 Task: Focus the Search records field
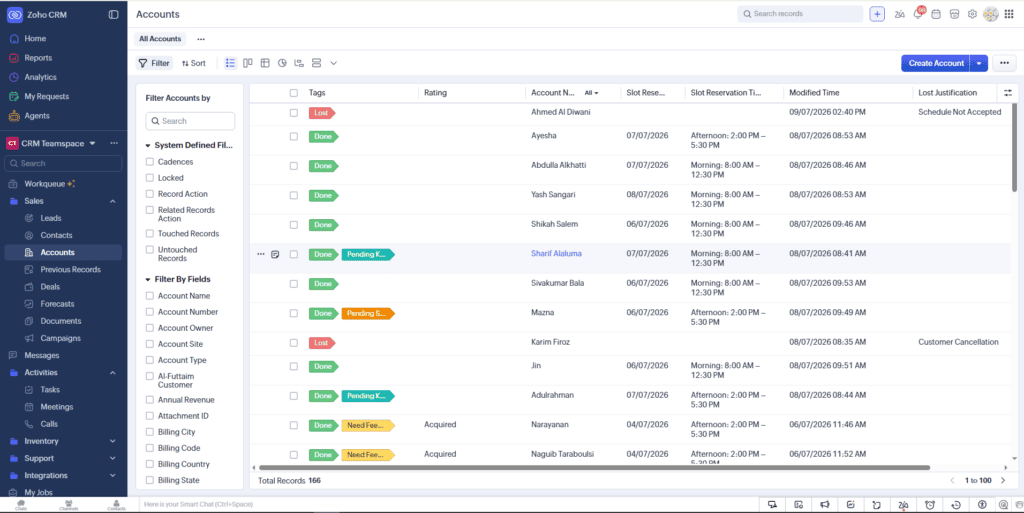(800, 14)
